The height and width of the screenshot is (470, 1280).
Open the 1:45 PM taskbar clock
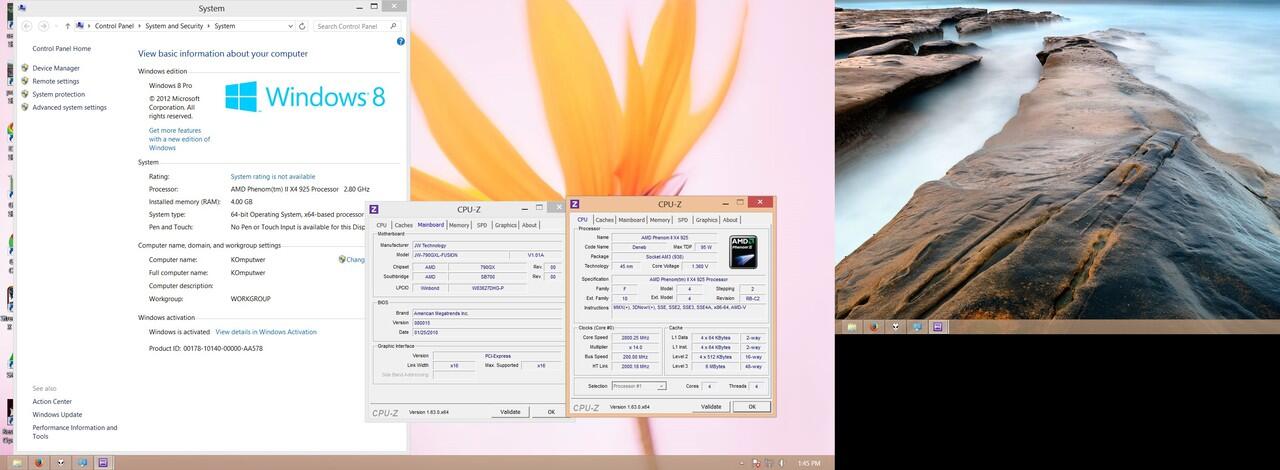click(x=810, y=464)
